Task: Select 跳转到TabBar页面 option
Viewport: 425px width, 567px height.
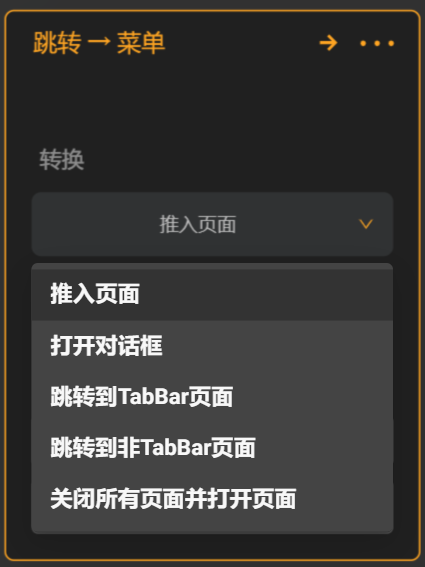Action: tap(141, 397)
